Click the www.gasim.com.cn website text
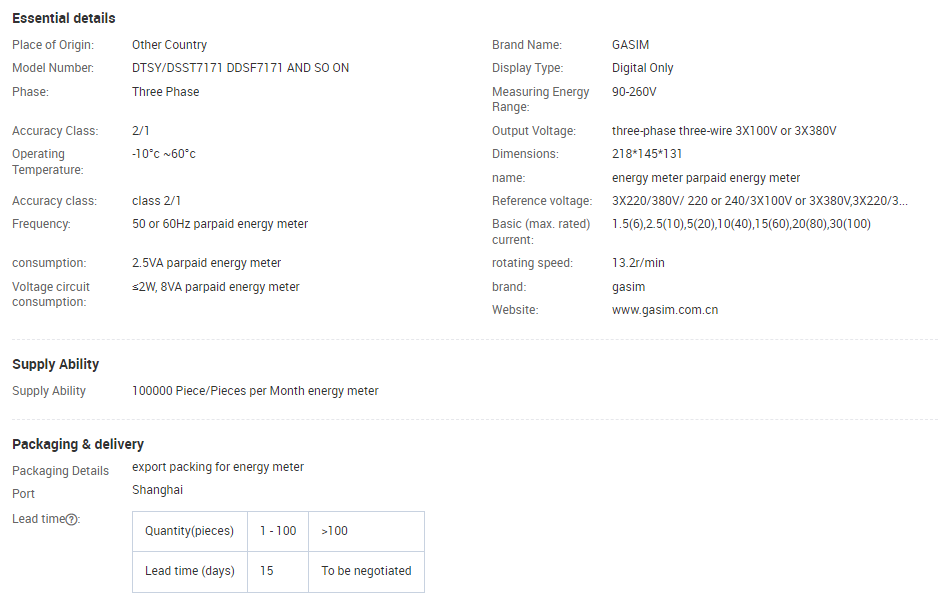Screen dimensions: 941x604 (664, 310)
